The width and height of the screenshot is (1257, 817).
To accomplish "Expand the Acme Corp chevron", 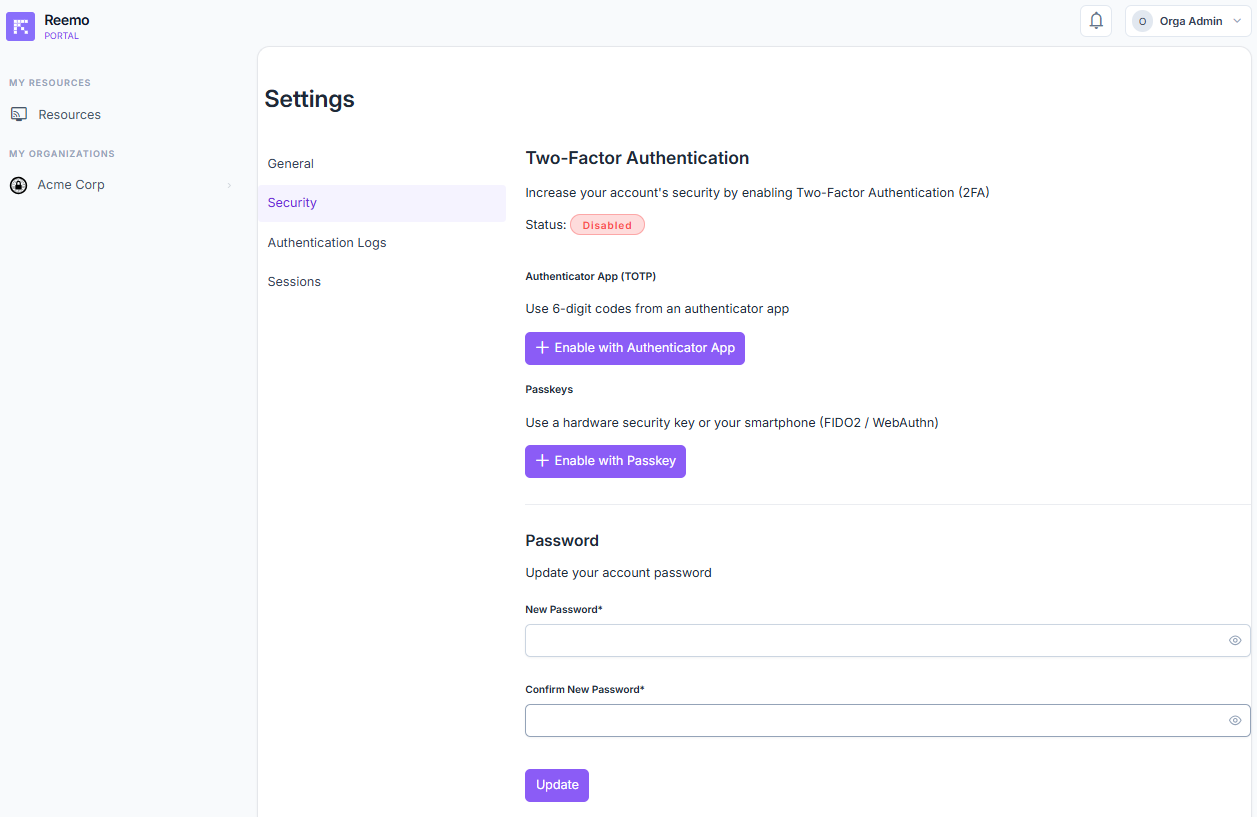I will point(229,185).
